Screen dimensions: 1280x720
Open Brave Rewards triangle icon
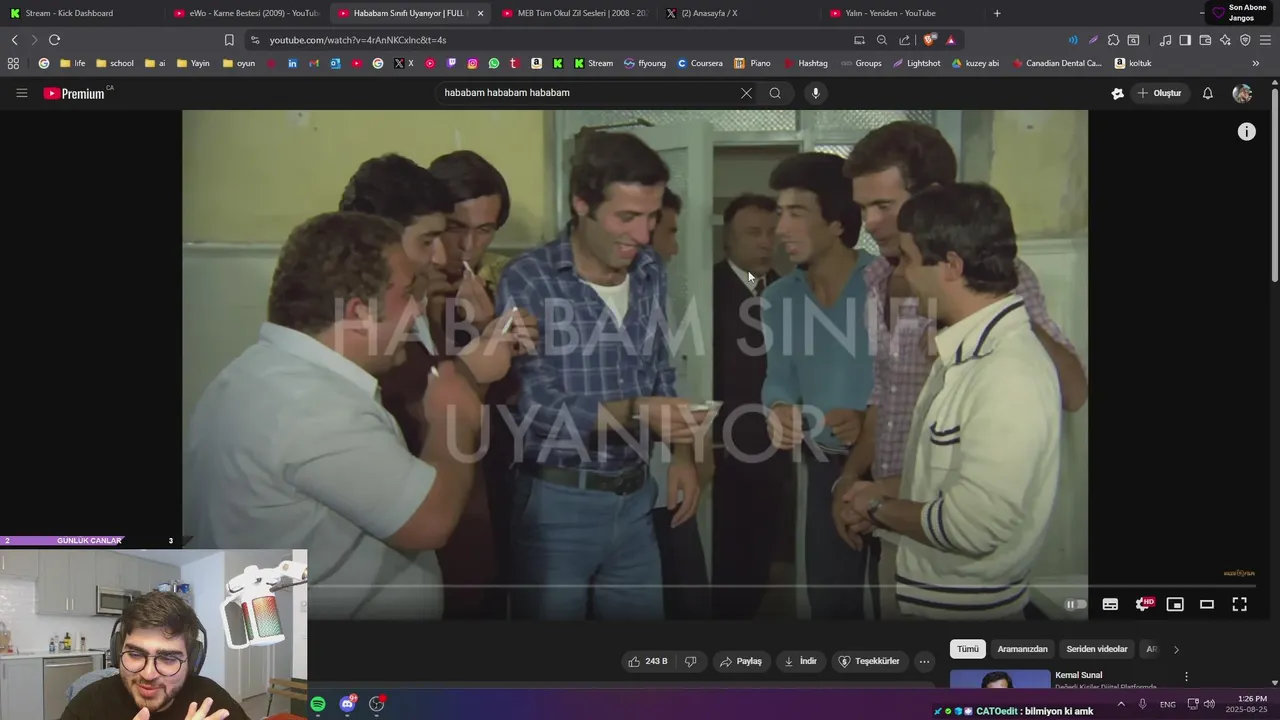950,40
